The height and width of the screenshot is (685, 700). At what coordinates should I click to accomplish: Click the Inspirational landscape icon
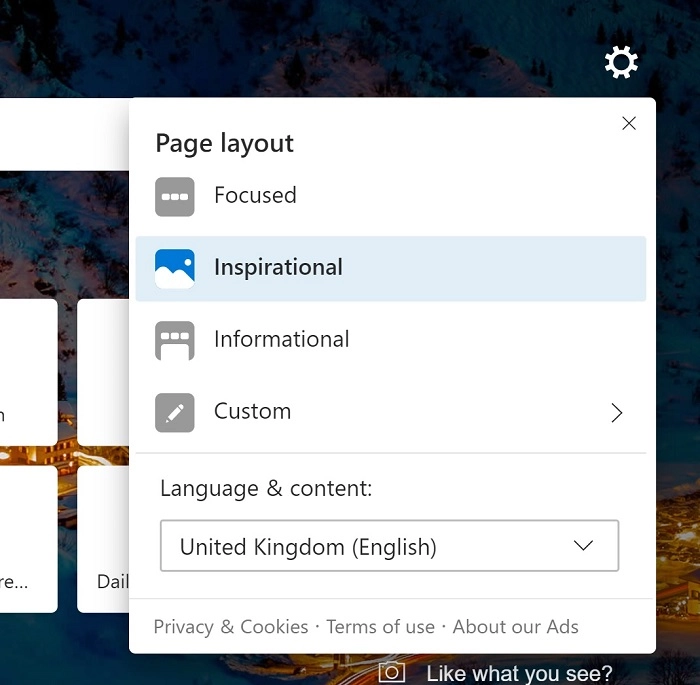point(175,268)
